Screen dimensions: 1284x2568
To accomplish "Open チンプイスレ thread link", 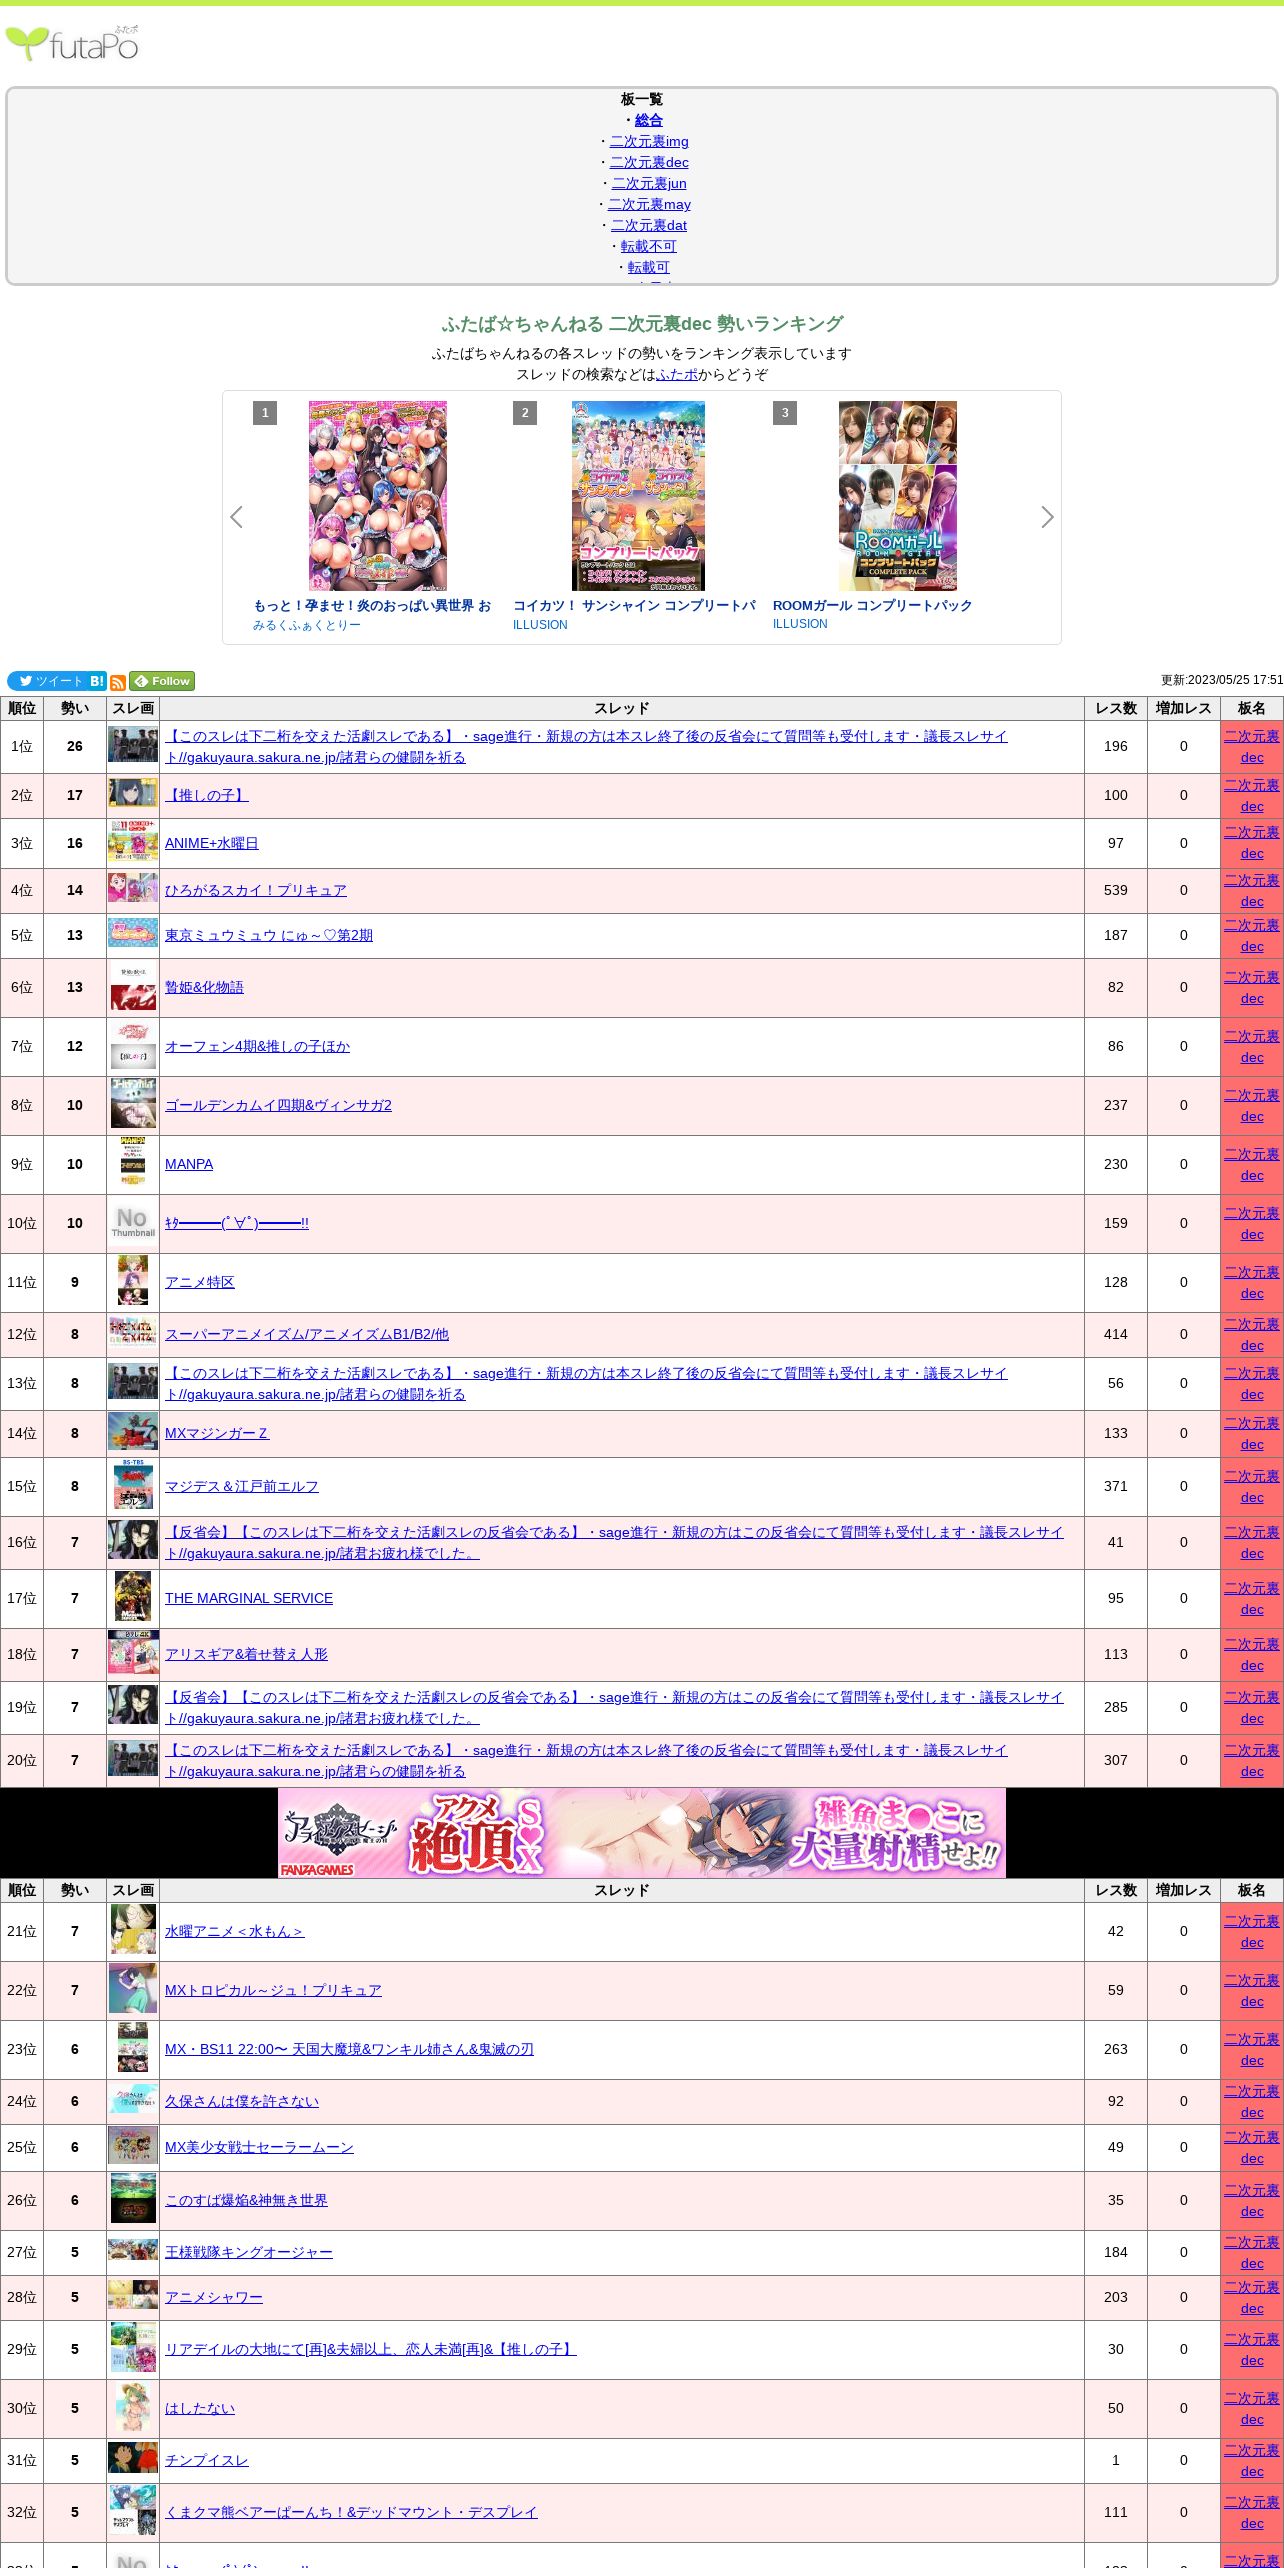I will 207,2460.
